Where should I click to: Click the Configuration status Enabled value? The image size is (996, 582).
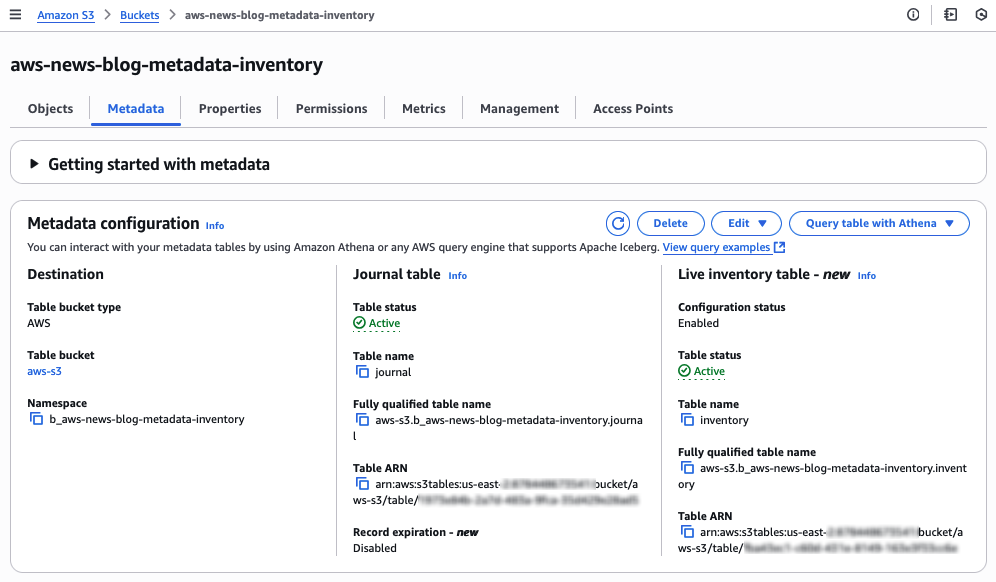pyautogui.click(x=698, y=323)
